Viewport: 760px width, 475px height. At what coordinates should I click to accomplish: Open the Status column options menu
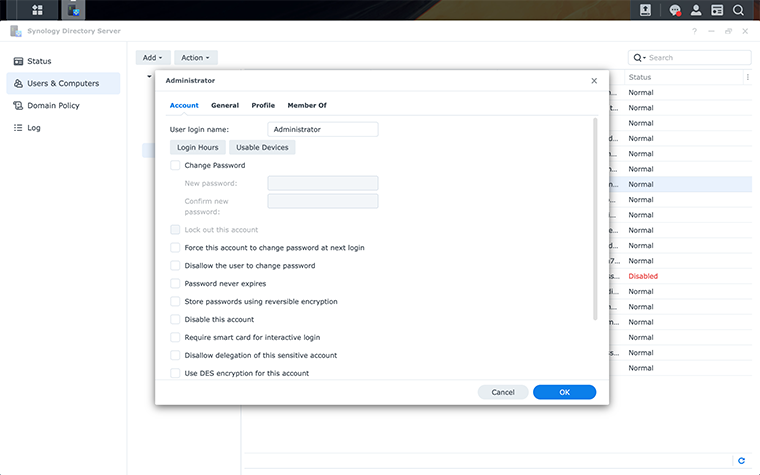pos(747,77)
